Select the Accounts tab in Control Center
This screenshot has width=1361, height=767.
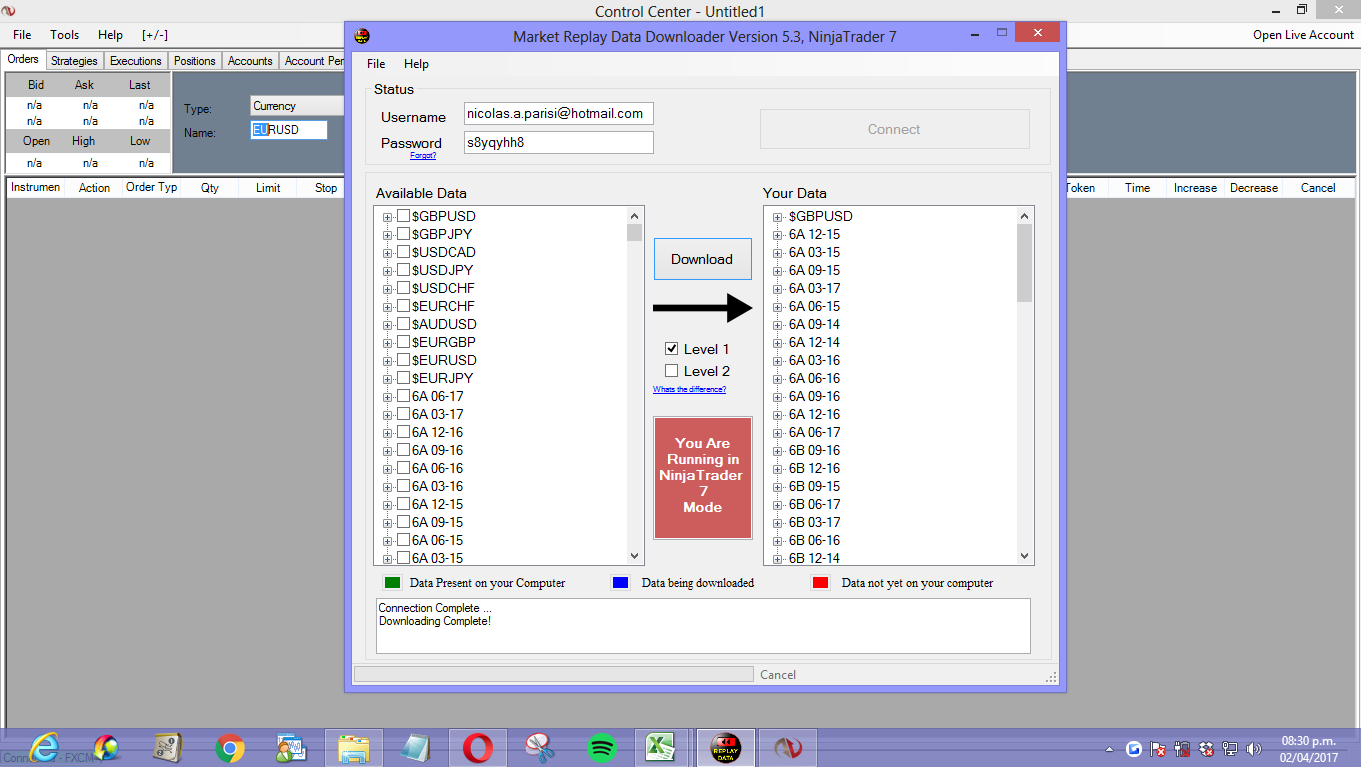point(250,61)
